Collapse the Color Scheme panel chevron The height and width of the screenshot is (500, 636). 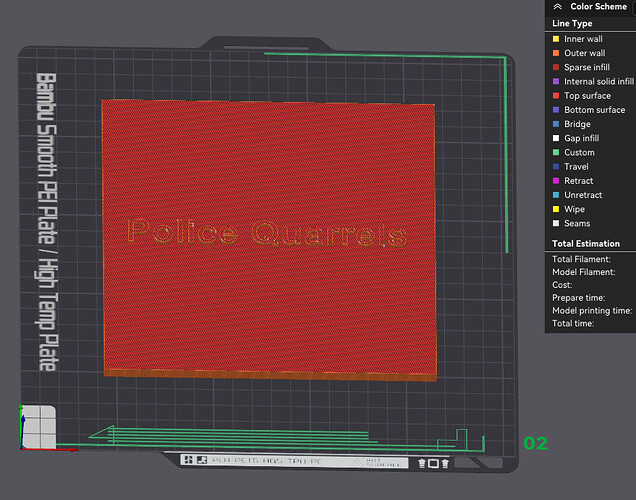(x=558, y=6)
